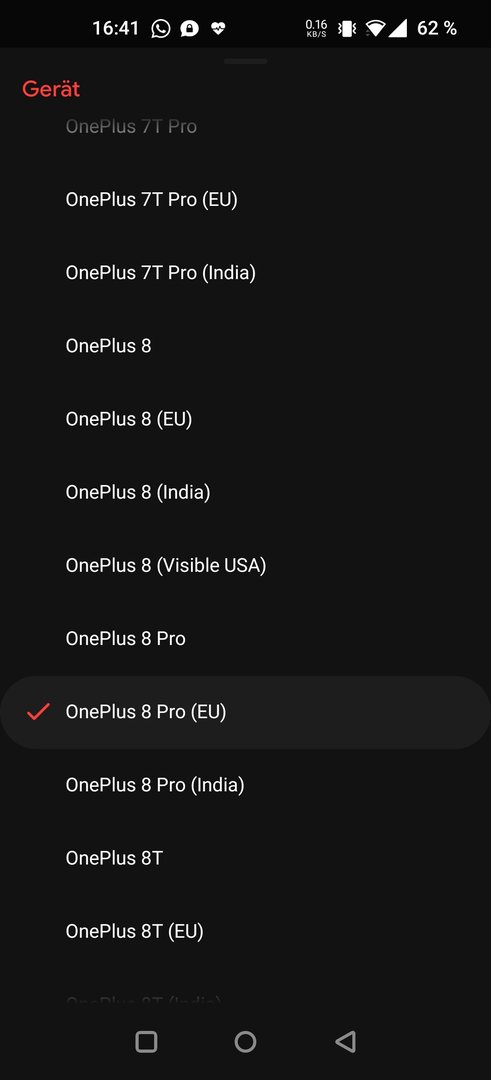Screen dimensions: 491x1080
Task: Tap the Android back navigation triangle
Action: pos(345,1041)
